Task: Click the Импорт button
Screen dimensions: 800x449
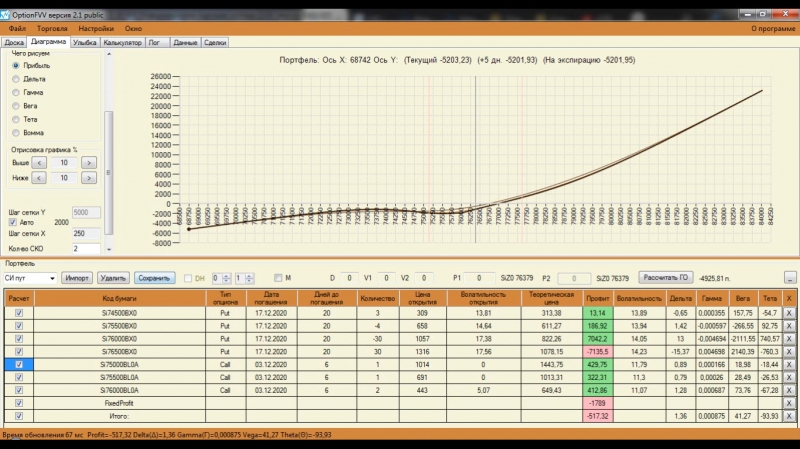Action: [77, 278]
